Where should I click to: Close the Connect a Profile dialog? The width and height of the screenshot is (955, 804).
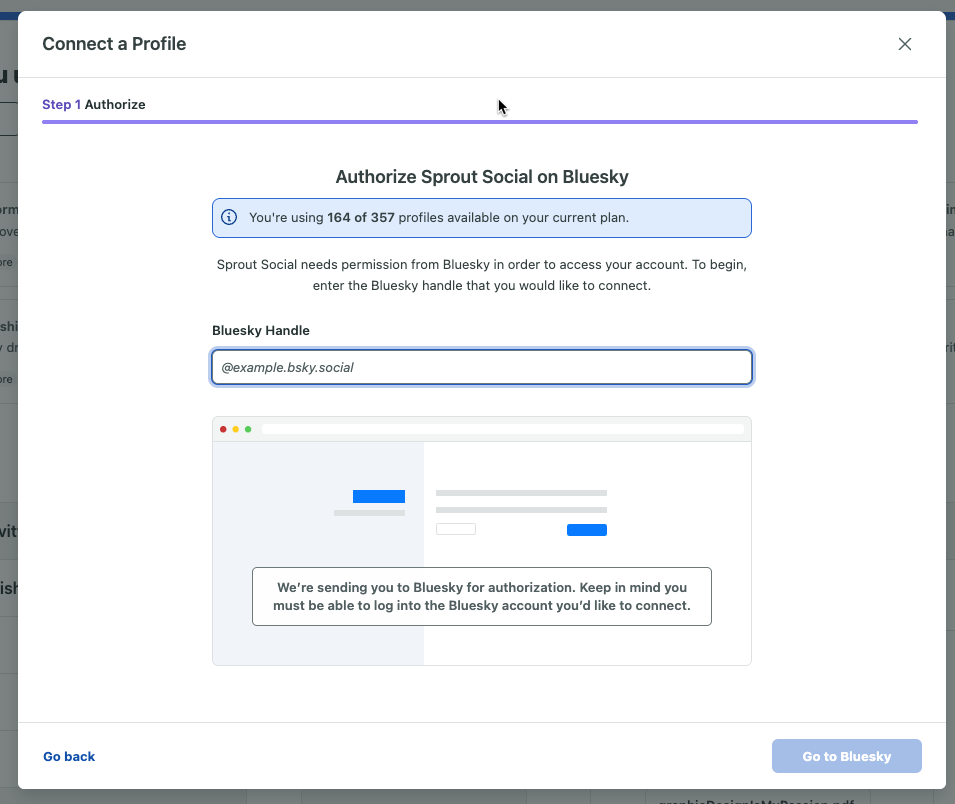[905, 44]
